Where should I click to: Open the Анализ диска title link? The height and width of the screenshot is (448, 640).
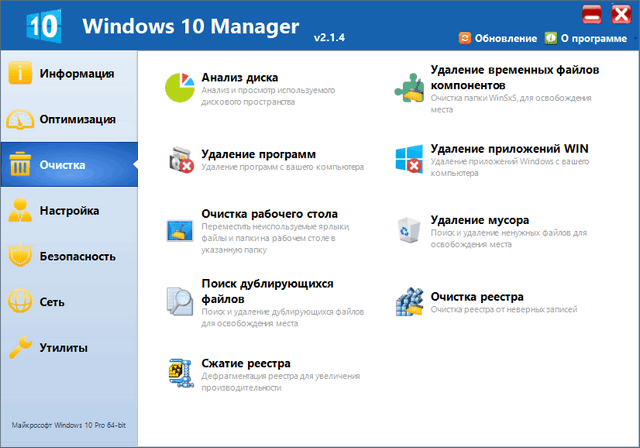click(x=239, y=77)
